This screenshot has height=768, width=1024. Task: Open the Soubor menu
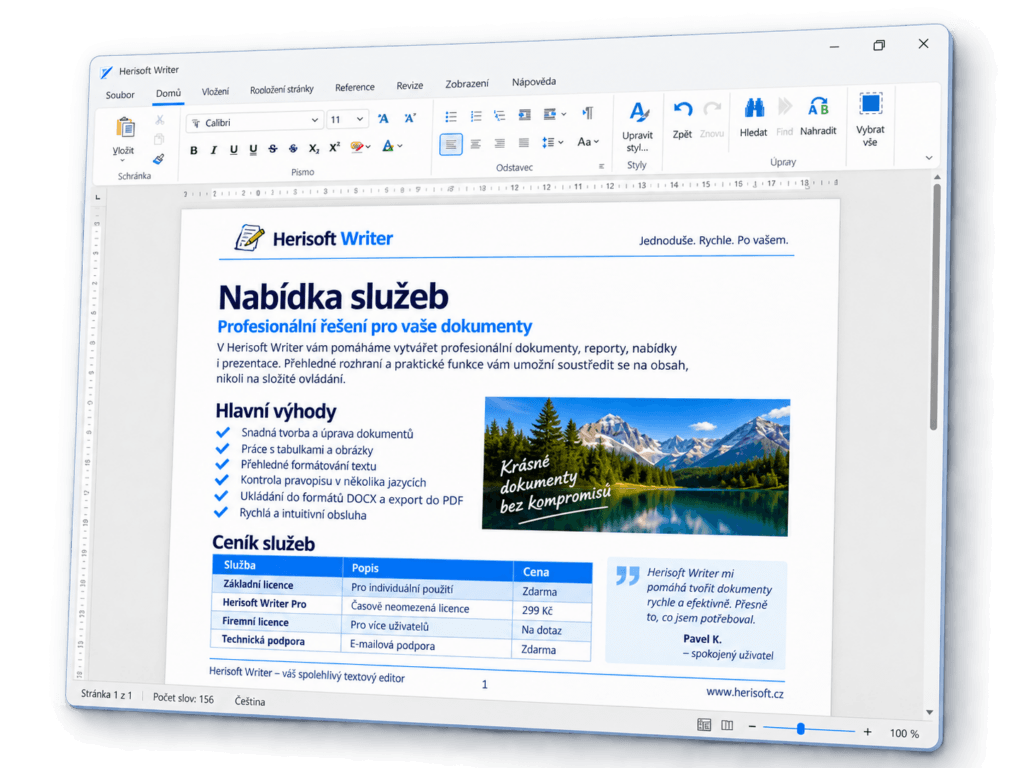point(120,95)
